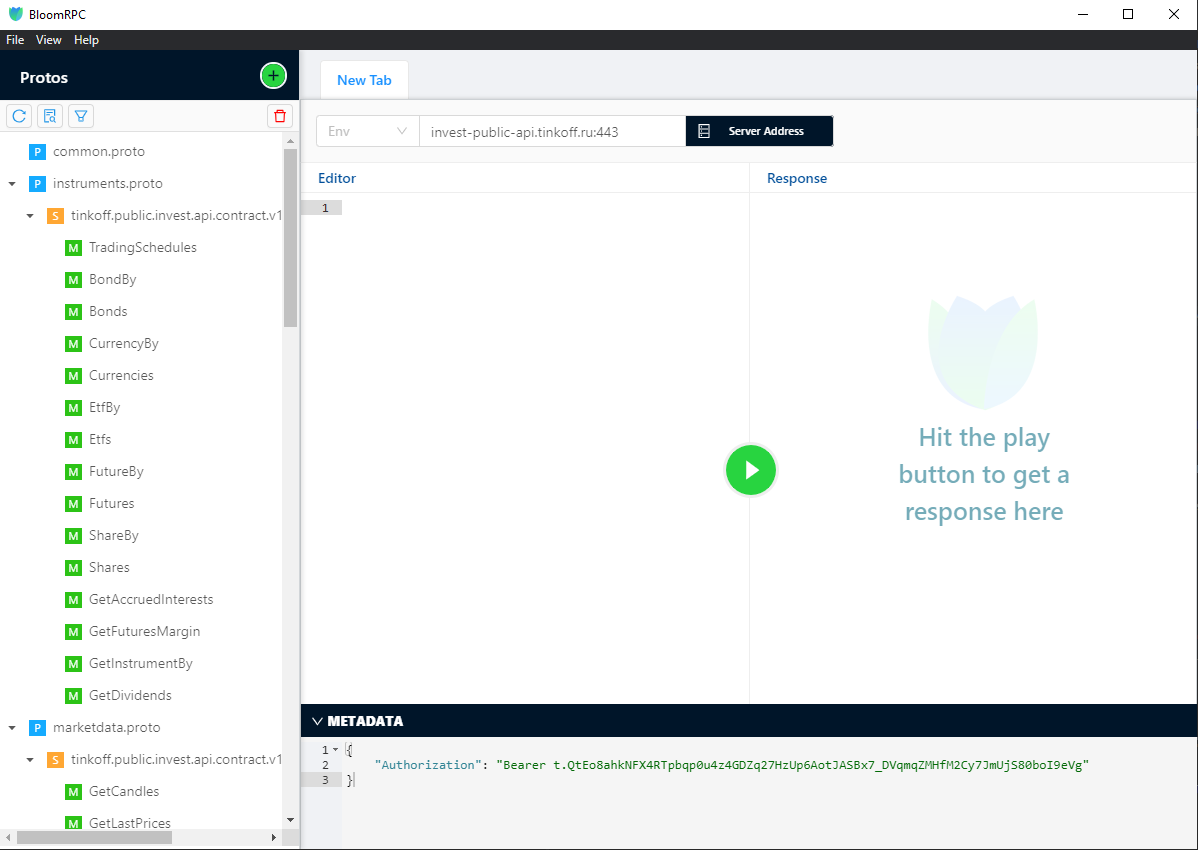This screenshot has width=1198, height=850.
Task: Select the New Tab tab
Action: [x=364, y=80]
